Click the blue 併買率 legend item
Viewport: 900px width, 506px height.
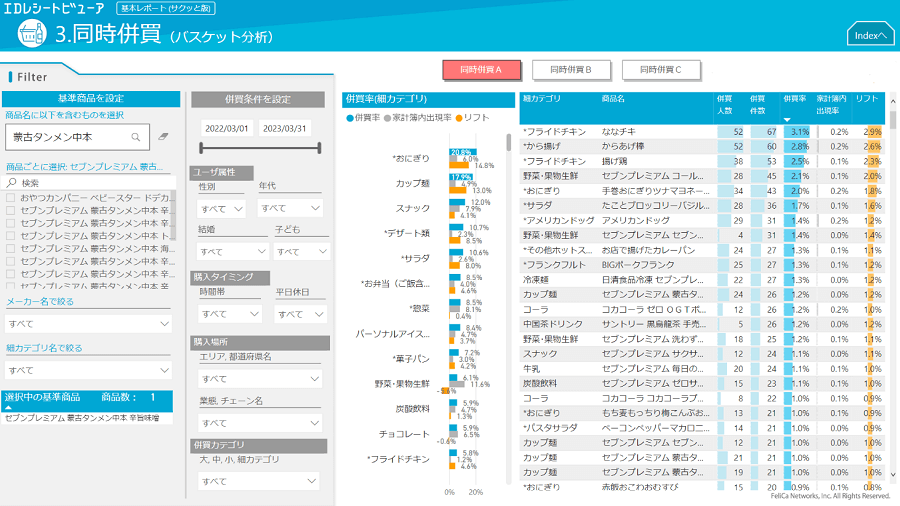click(363, 118)
